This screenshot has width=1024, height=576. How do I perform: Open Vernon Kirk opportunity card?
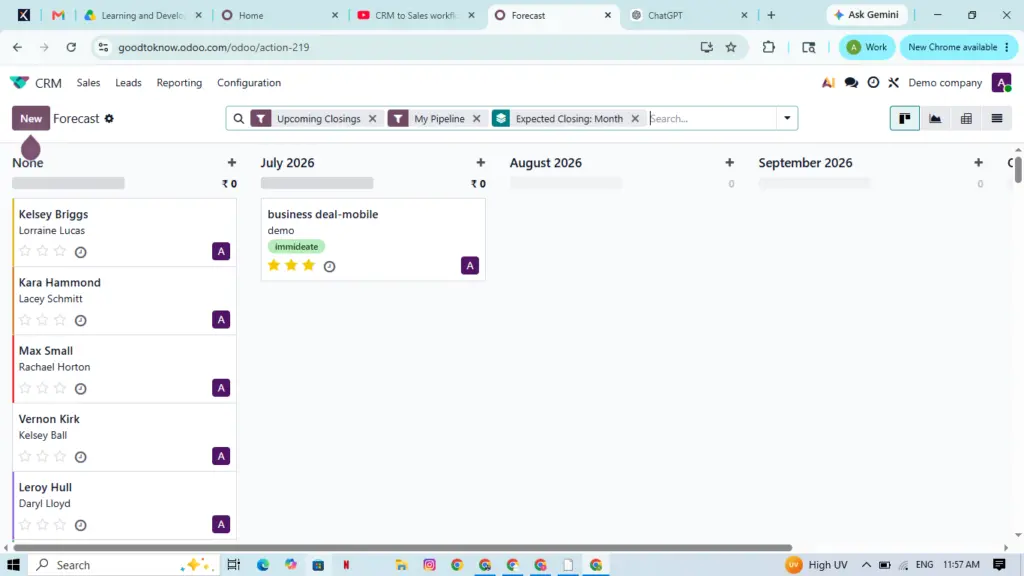pos(124,438)
